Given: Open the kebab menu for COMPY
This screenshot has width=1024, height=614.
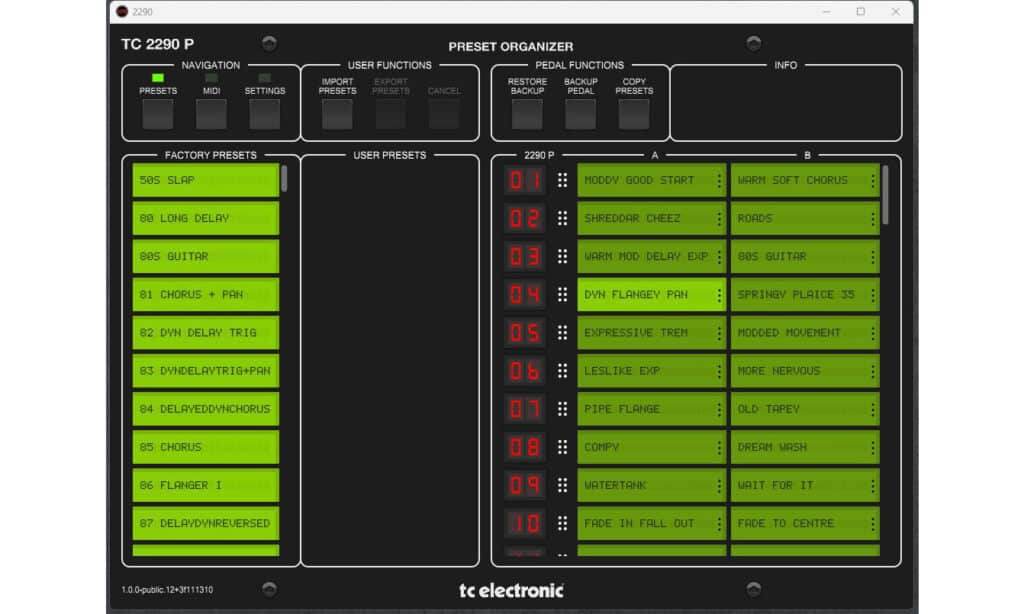Looking at the screenshot, I should tap(719, 447).
